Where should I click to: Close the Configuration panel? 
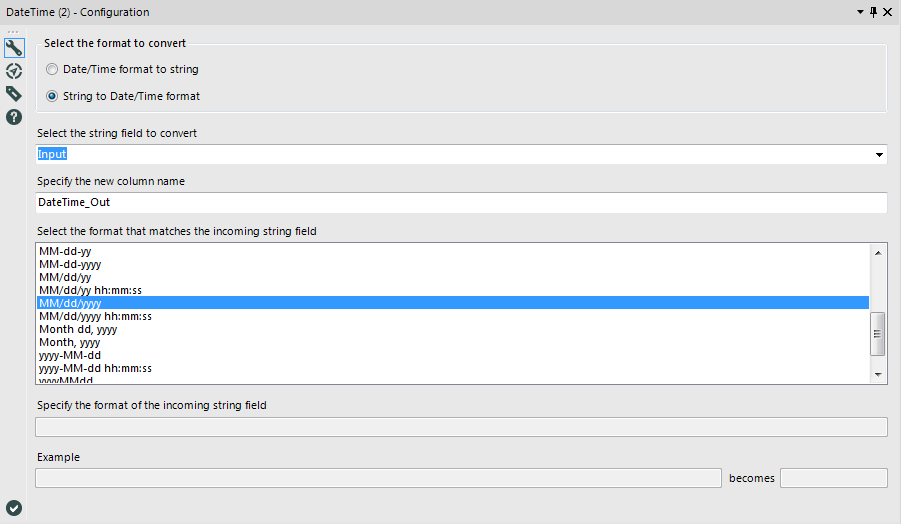click(x=887, y=12)
